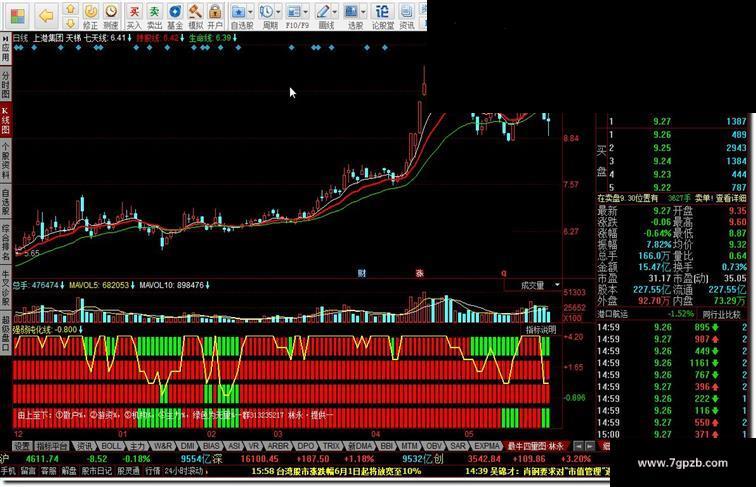Select the SAR indicator tab

tap(458, 446)
